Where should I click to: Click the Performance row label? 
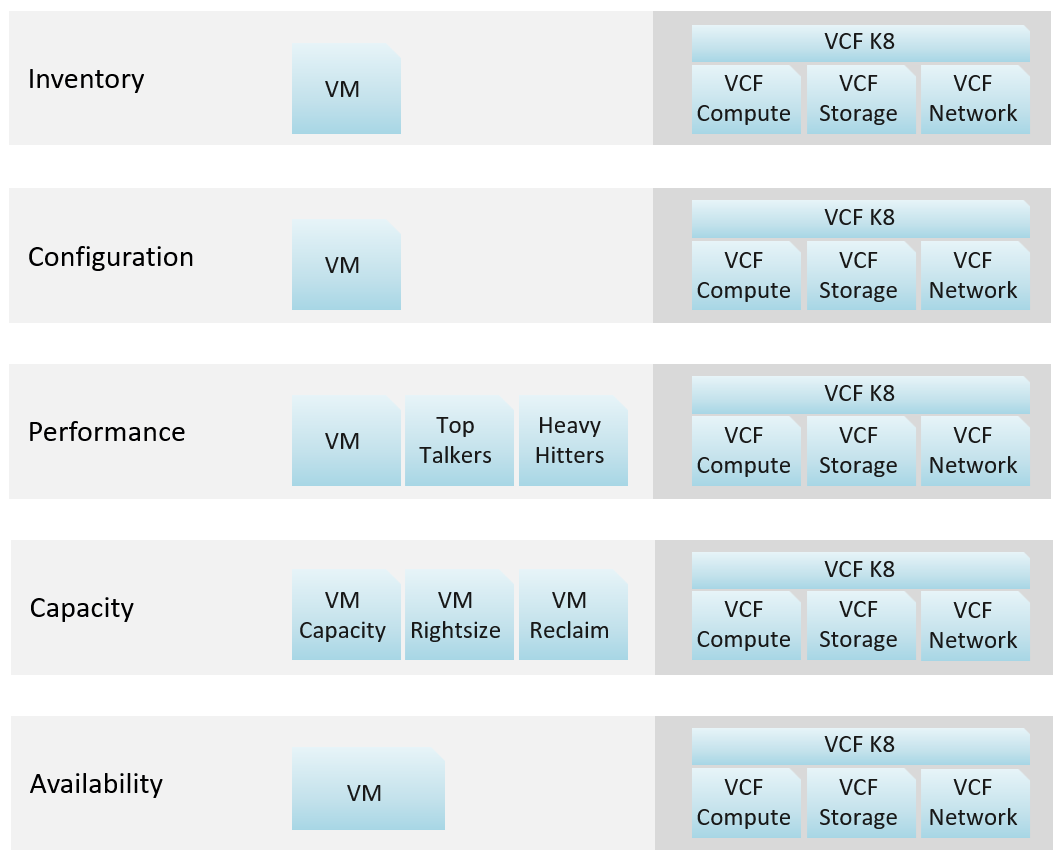(106, 432)
